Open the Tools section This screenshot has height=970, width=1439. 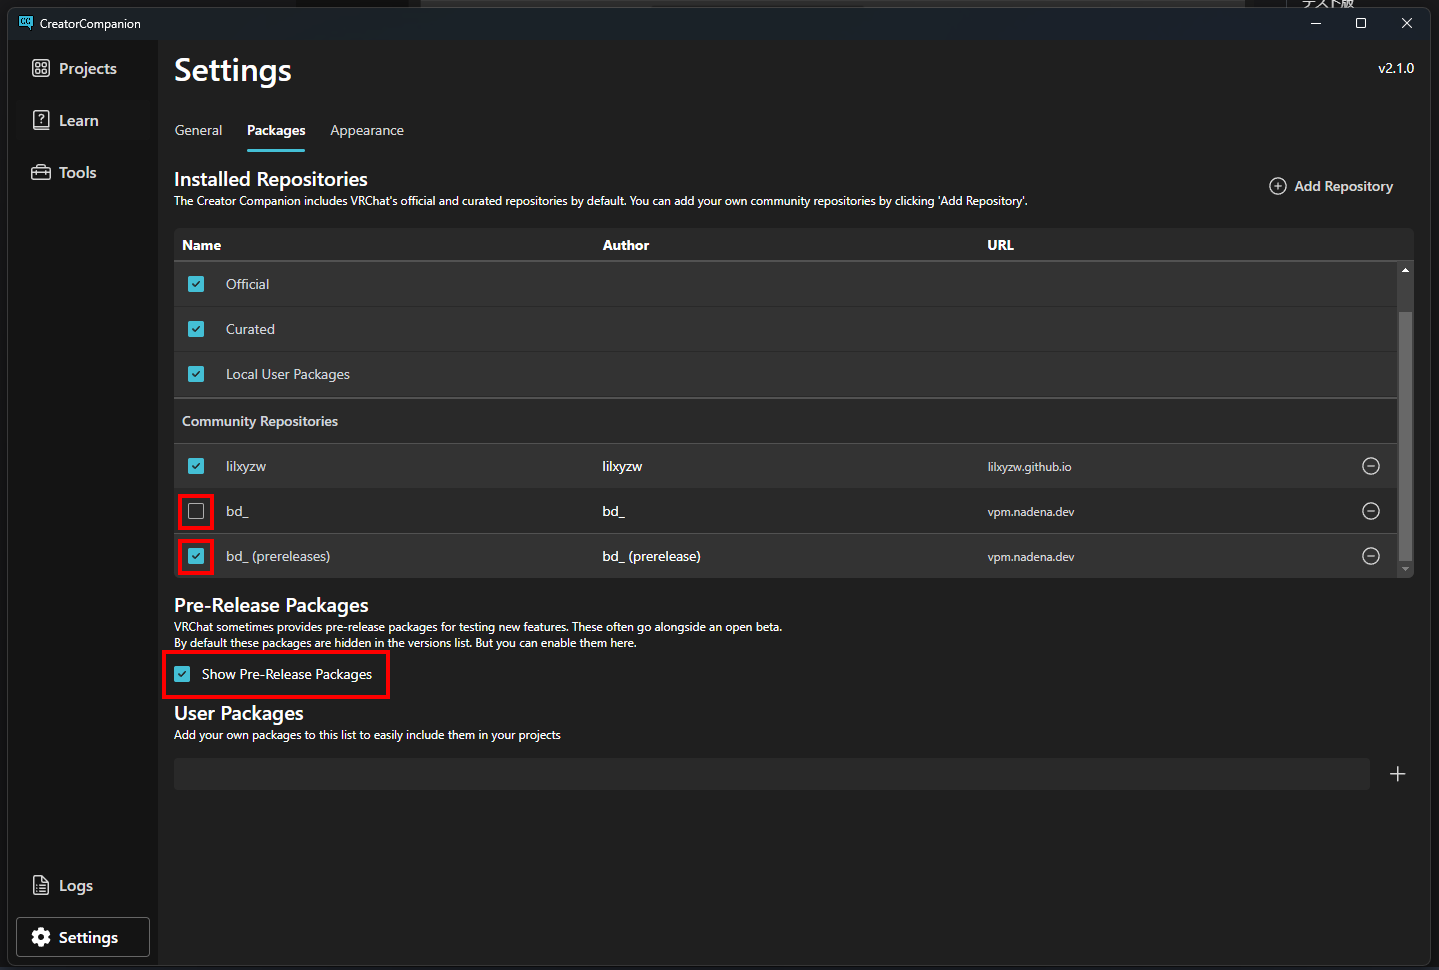point(64,172)
